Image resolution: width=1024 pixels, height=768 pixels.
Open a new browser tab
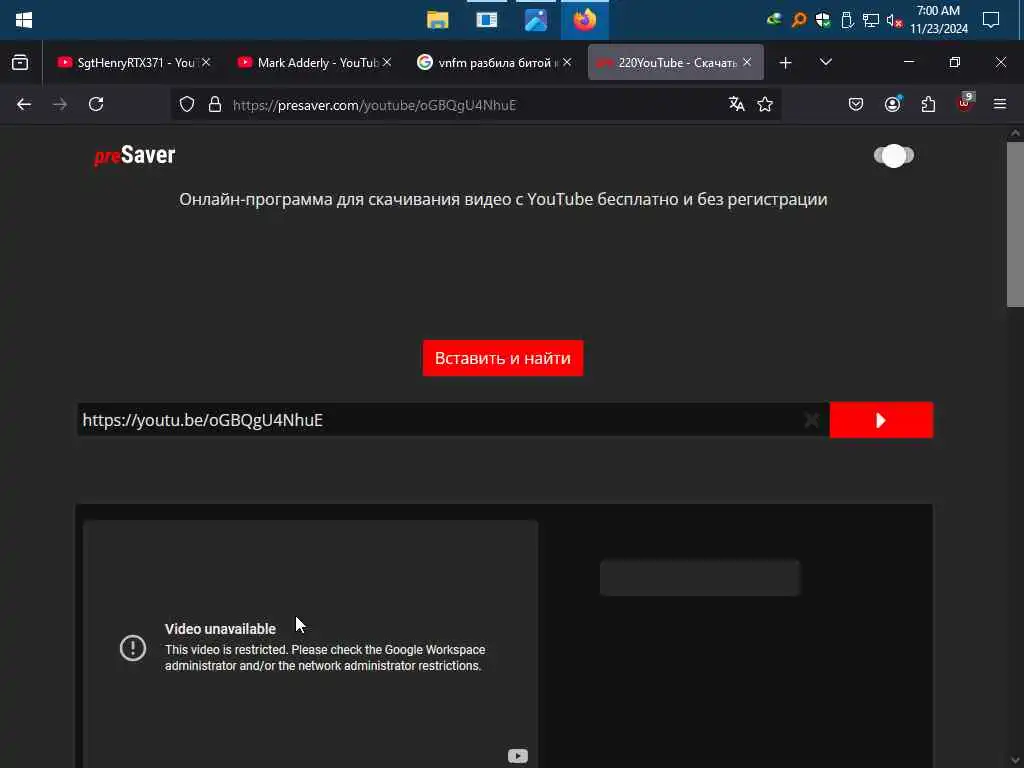coord(786,63)
